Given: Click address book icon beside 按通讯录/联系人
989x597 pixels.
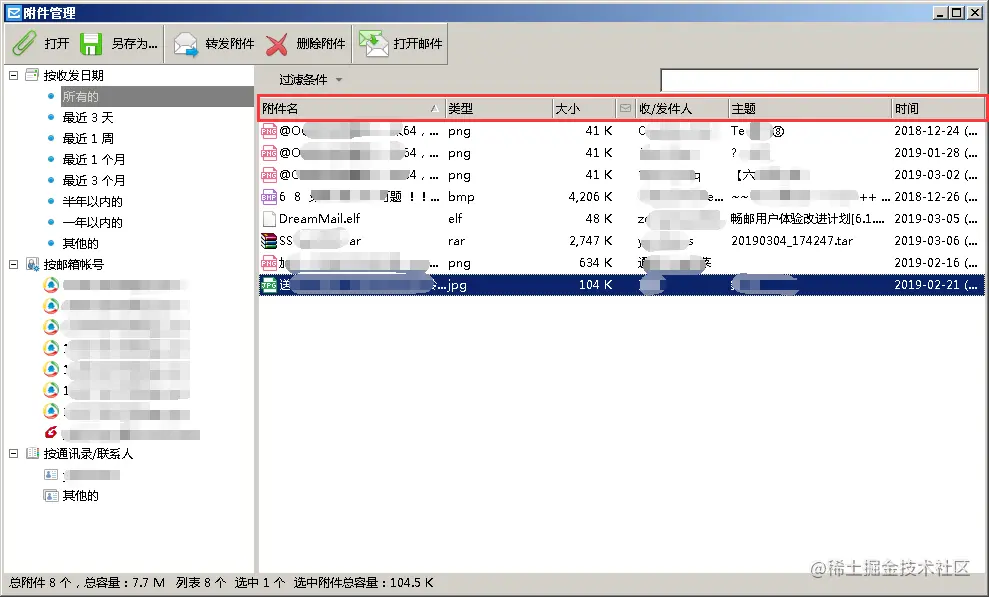Looking at the screenshot, I should click(32, 453).
